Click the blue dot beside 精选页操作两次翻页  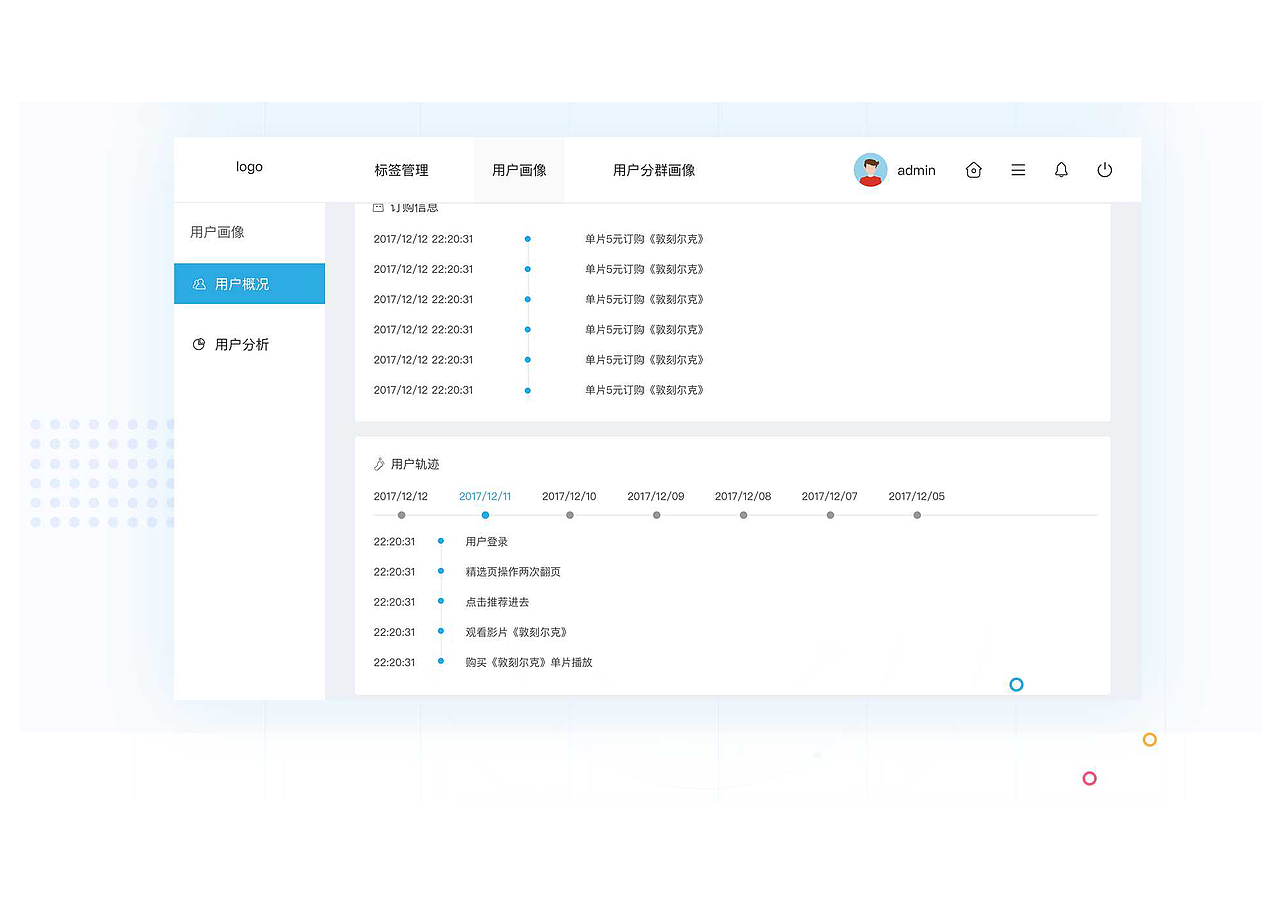click(441, 571)
